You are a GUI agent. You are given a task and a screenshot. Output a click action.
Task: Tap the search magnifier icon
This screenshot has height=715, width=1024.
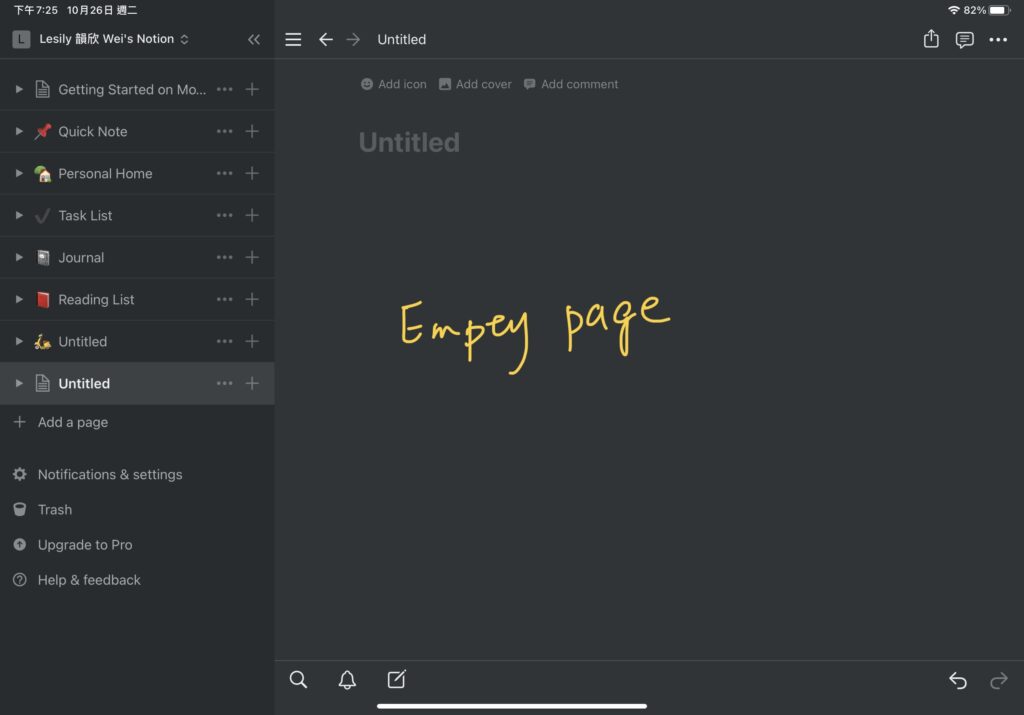click(298, 680)
